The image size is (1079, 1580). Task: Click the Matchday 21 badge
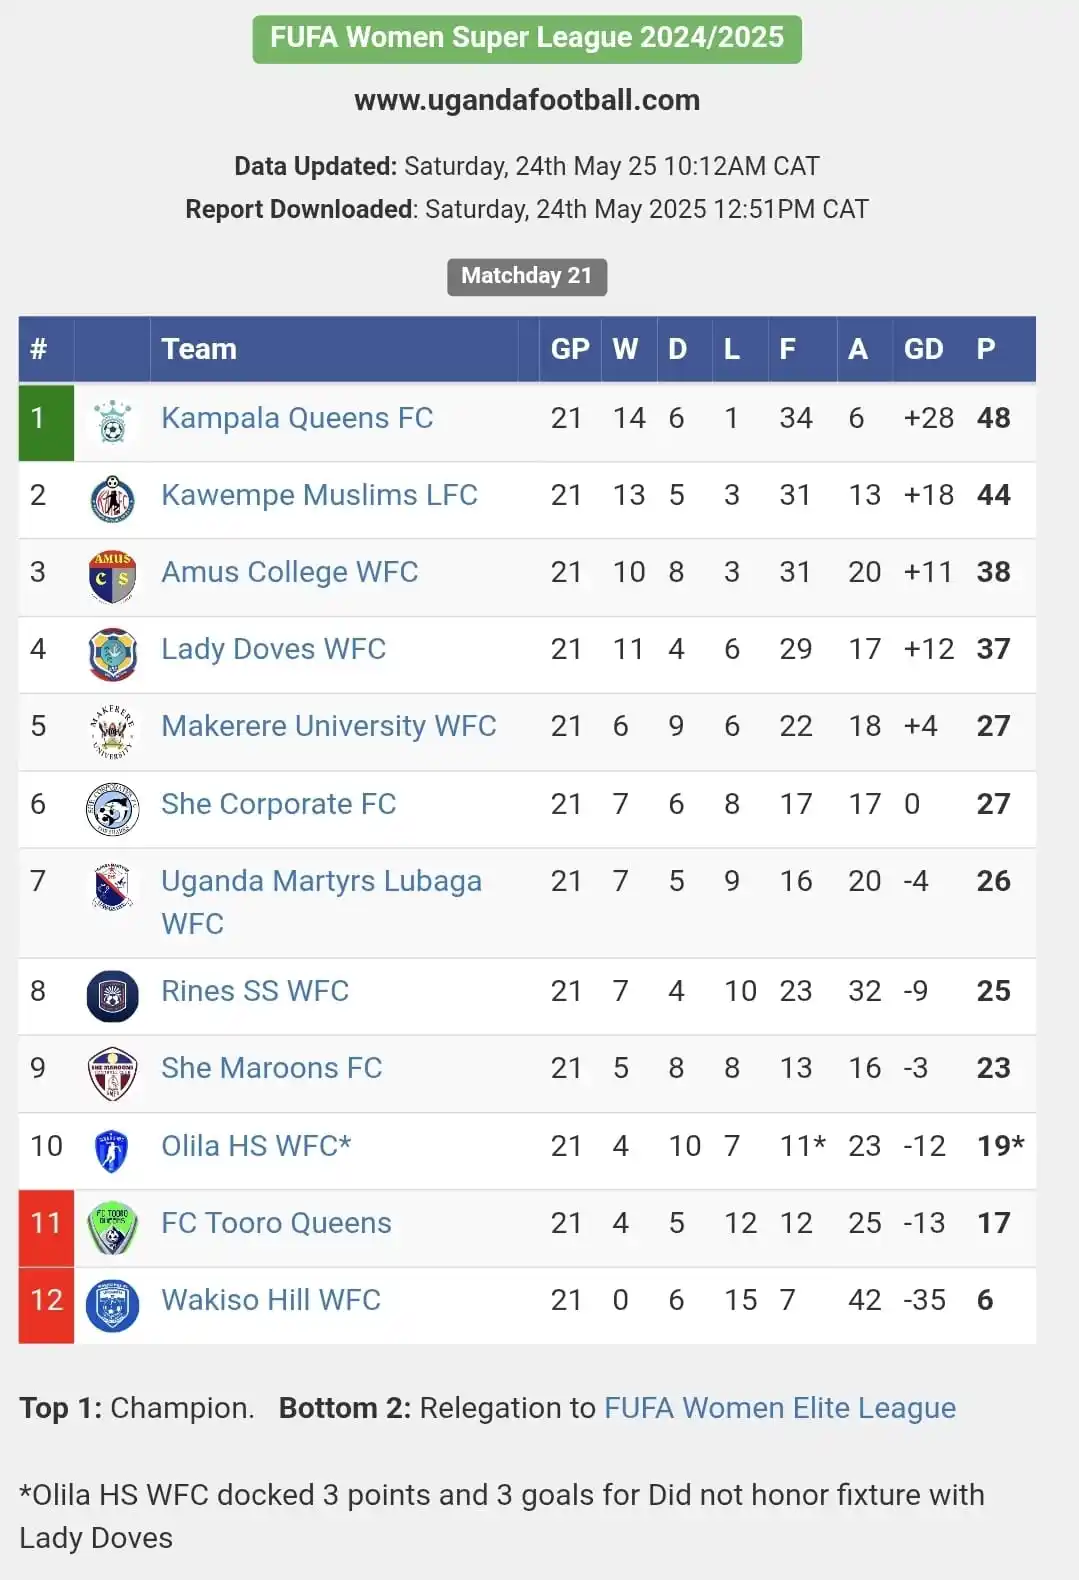click(527, 276)
